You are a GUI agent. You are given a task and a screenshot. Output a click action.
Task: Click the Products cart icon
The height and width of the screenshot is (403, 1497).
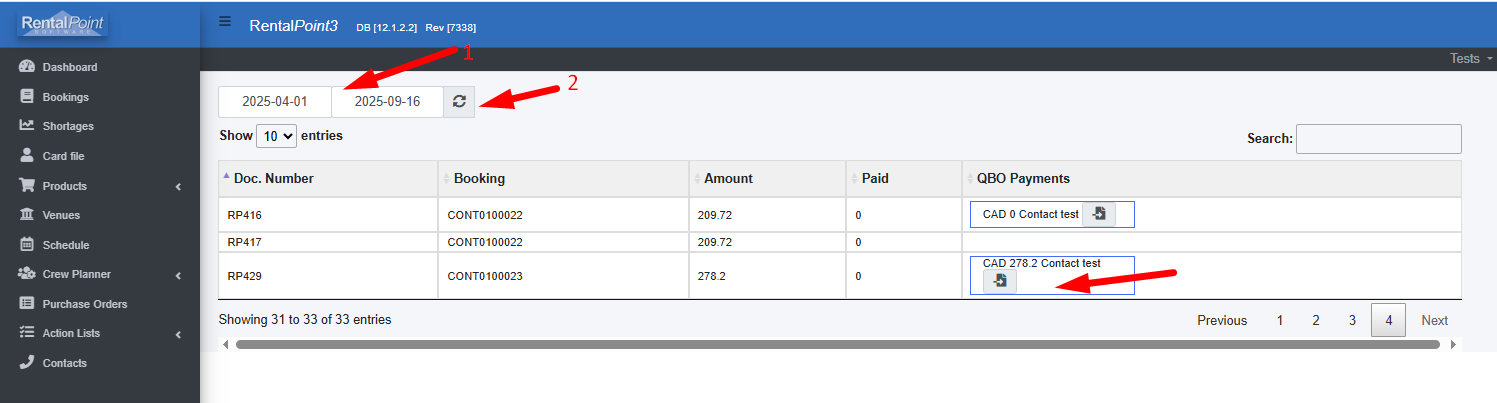click(27, 186)
